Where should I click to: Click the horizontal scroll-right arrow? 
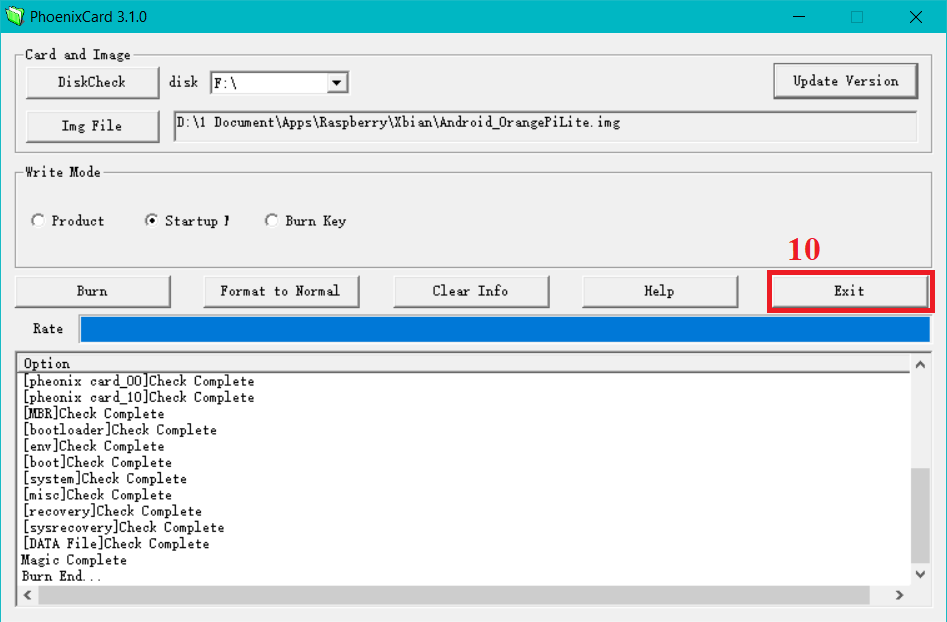coord(899,595)
